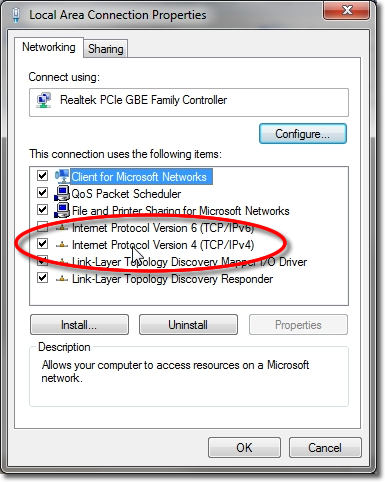The image size is (385, 482).
Task: Click the Client for Microsoft Networks icon
Action: tap(62, 176)
